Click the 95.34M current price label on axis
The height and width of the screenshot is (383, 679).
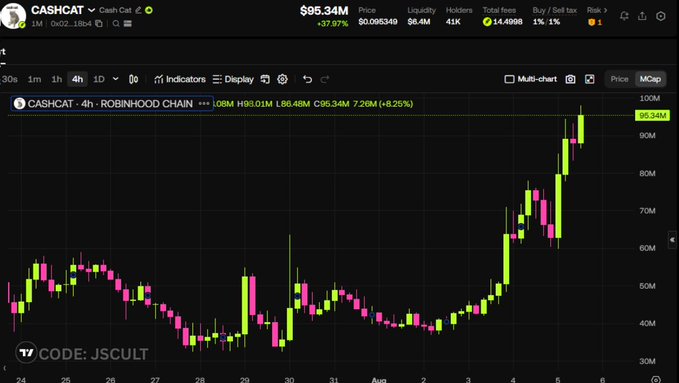(652, 115)
